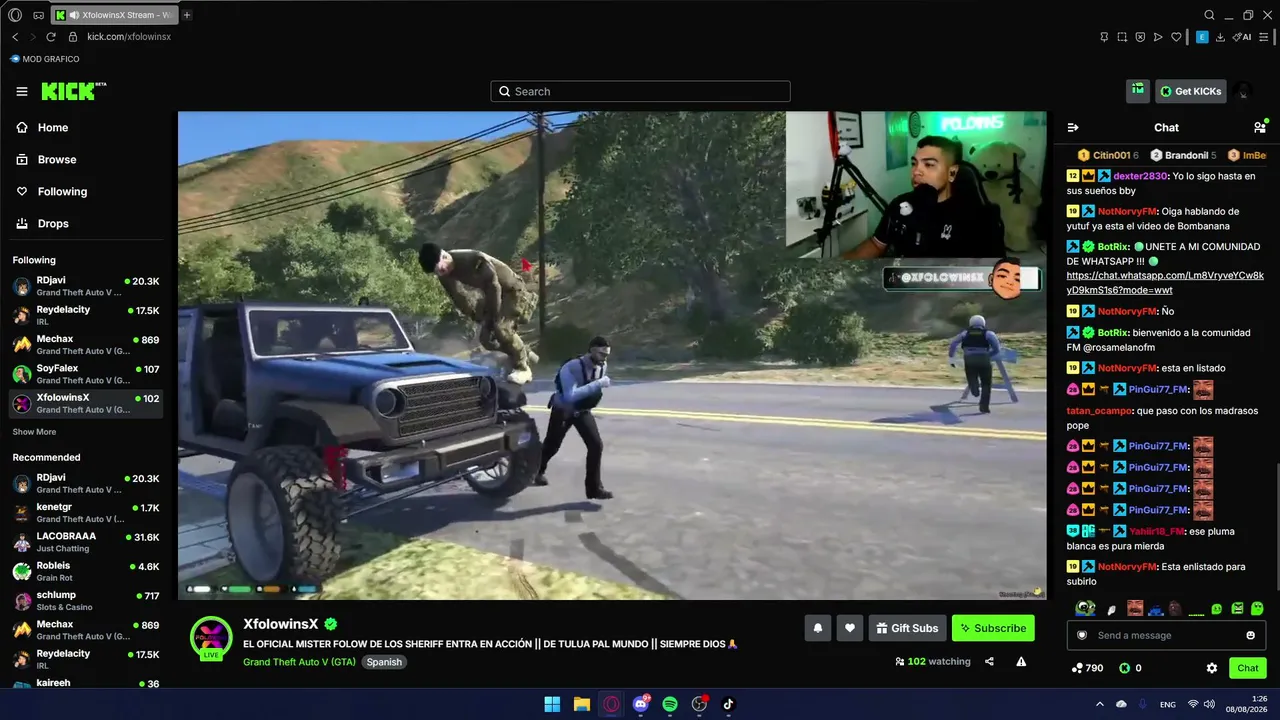The width and height of the screenshot is (1280, 720).
Task: Open SoyFalex channel in Following list
Action: click(x=86, y=374)
